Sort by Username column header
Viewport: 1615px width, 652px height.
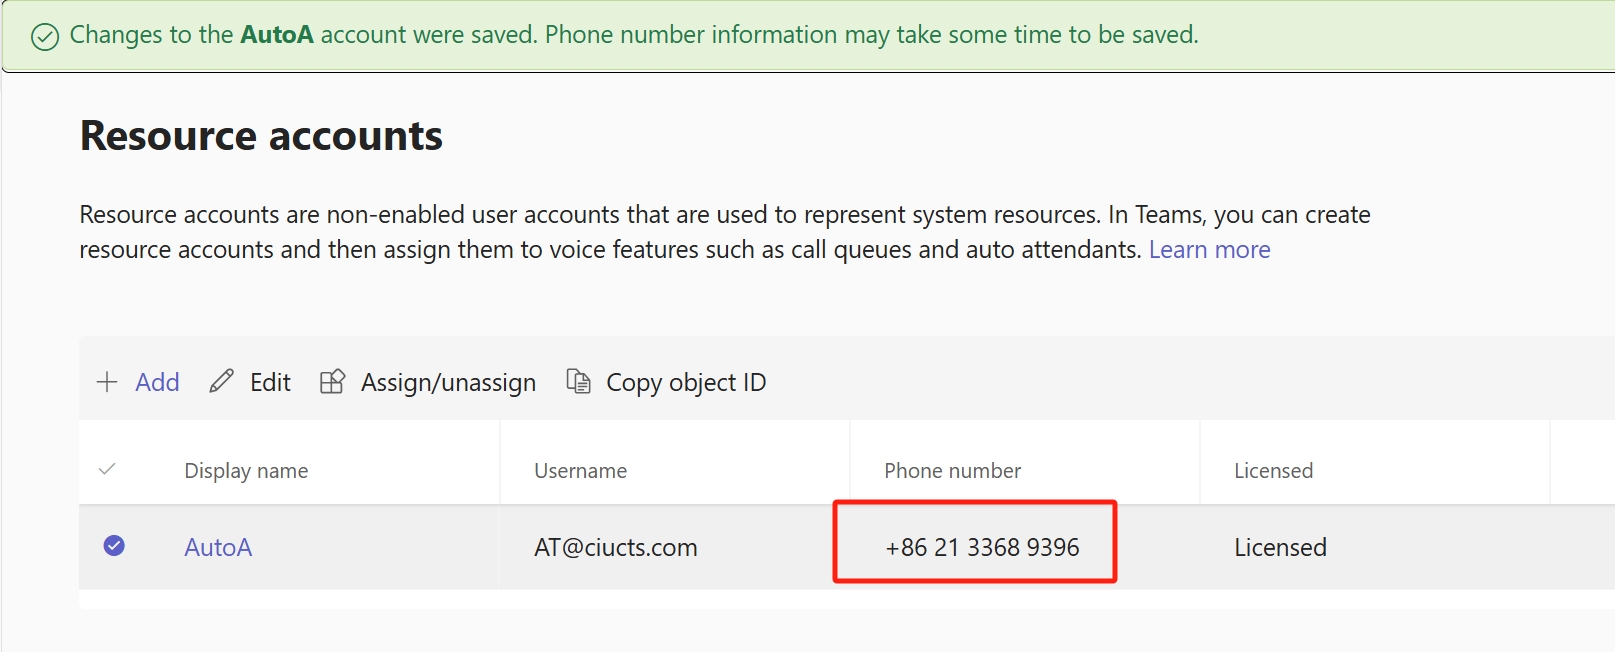tap(580, 471)
